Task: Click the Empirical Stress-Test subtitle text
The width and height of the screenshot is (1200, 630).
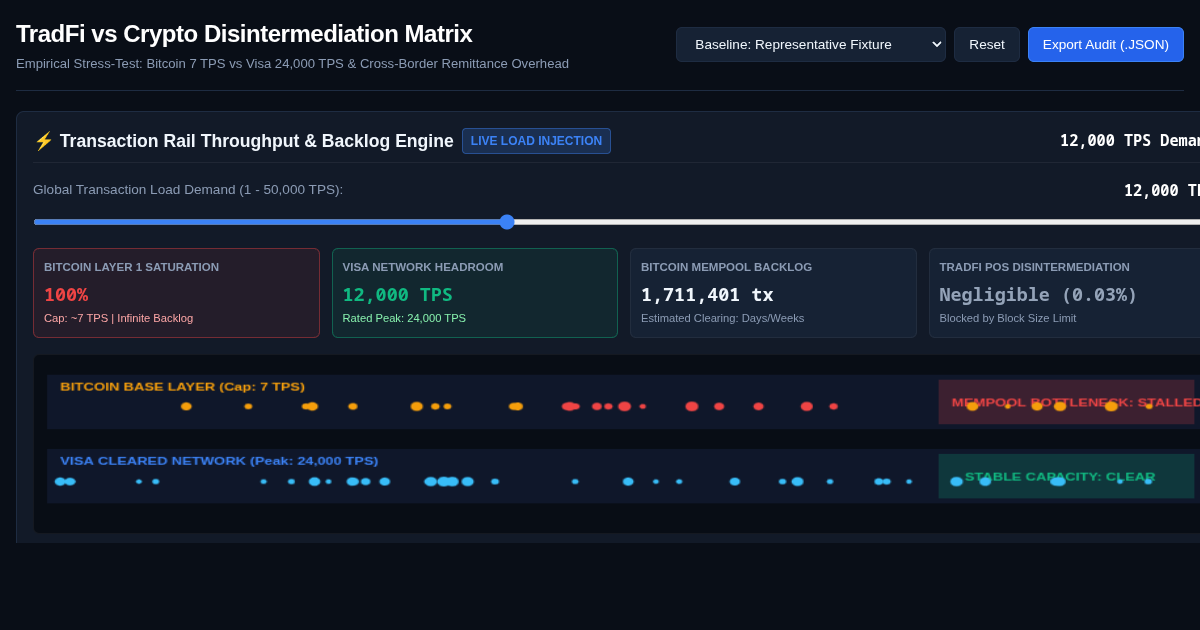Action: tap(292, 64)
